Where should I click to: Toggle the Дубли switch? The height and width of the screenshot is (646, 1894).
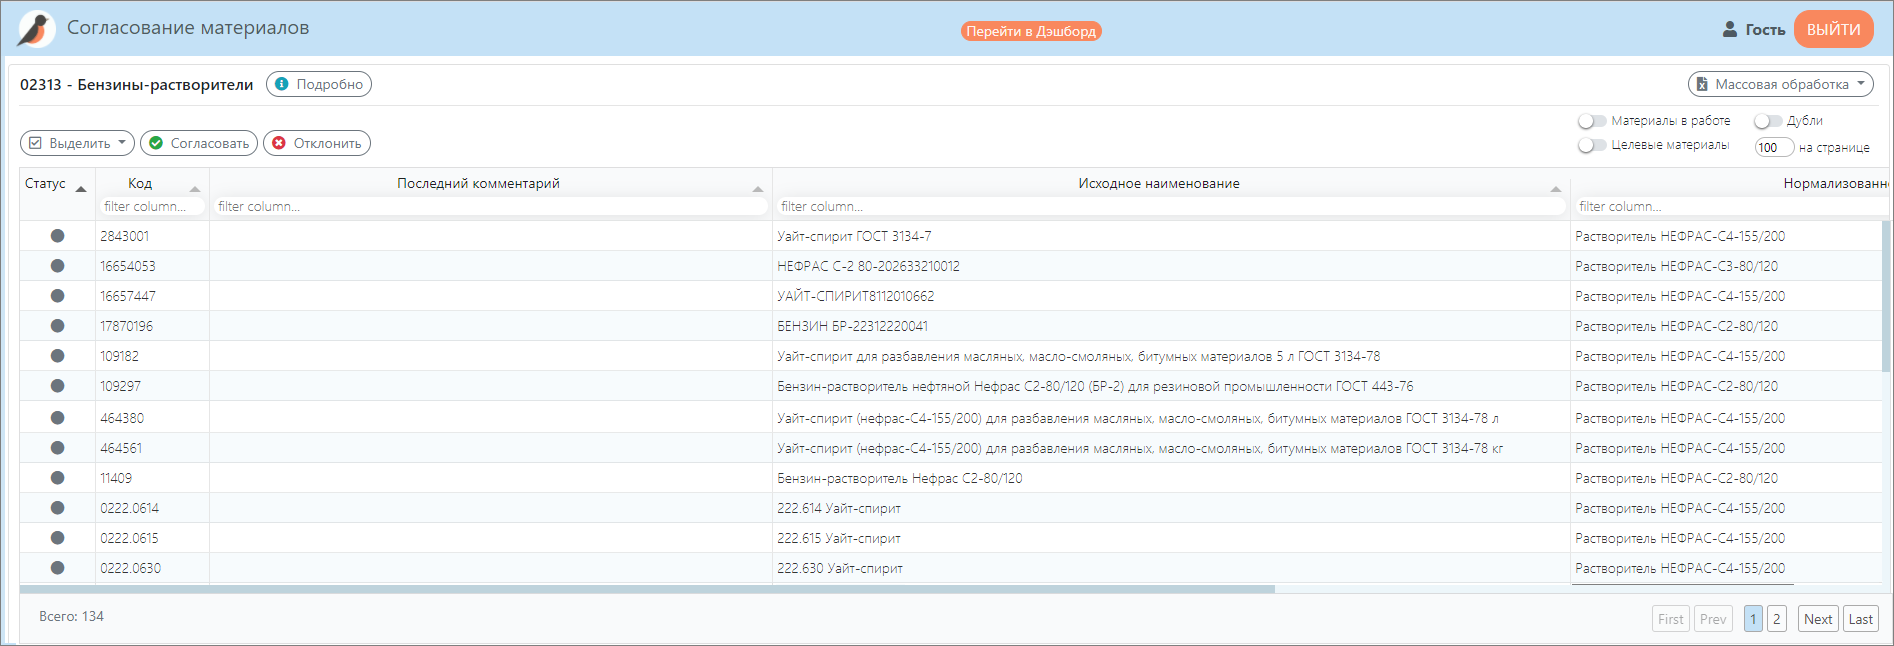coord(1767,121)
